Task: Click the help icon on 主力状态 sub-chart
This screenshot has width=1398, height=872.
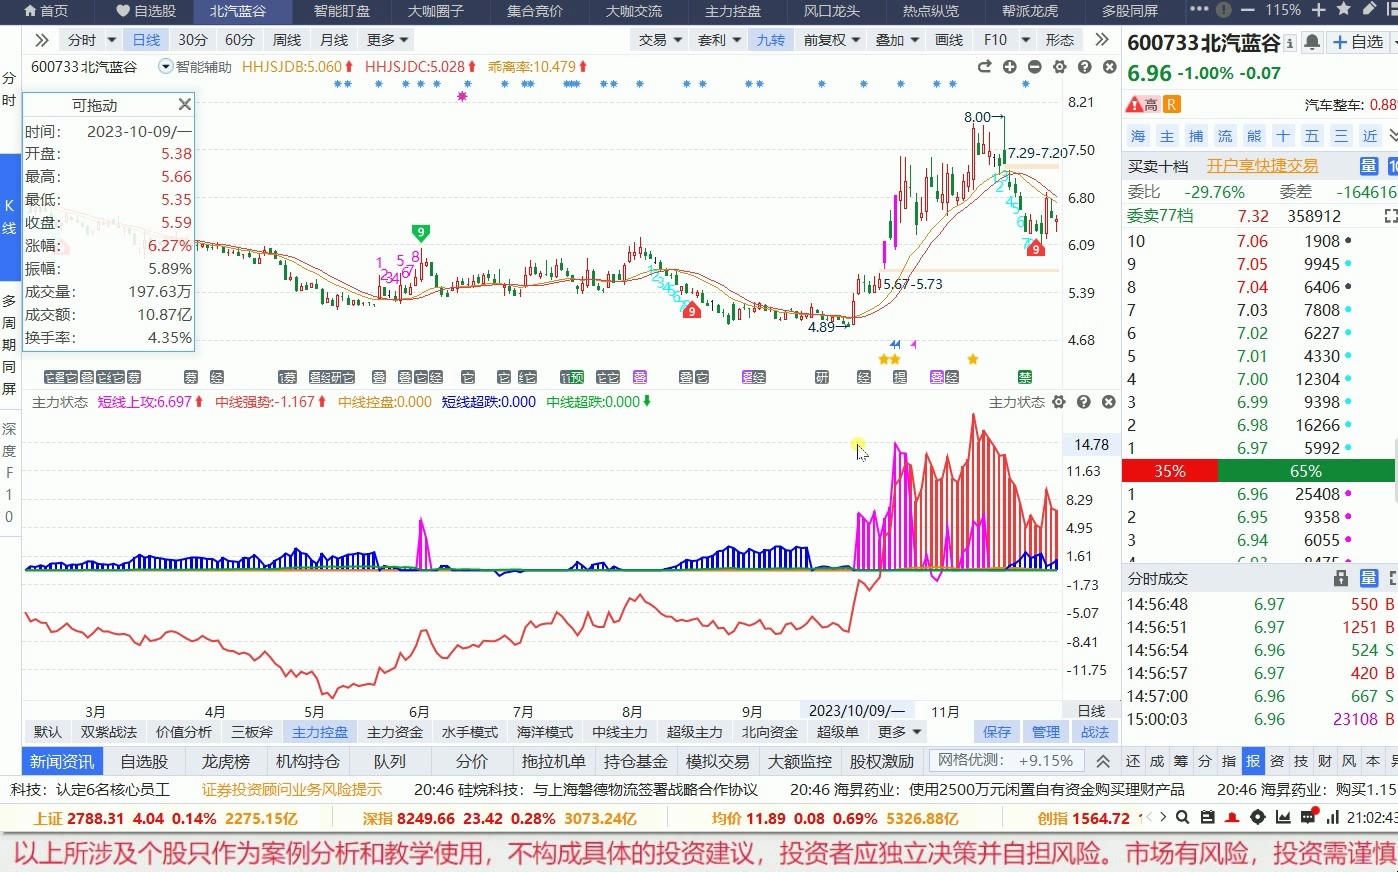Action: click(1083, 402)
